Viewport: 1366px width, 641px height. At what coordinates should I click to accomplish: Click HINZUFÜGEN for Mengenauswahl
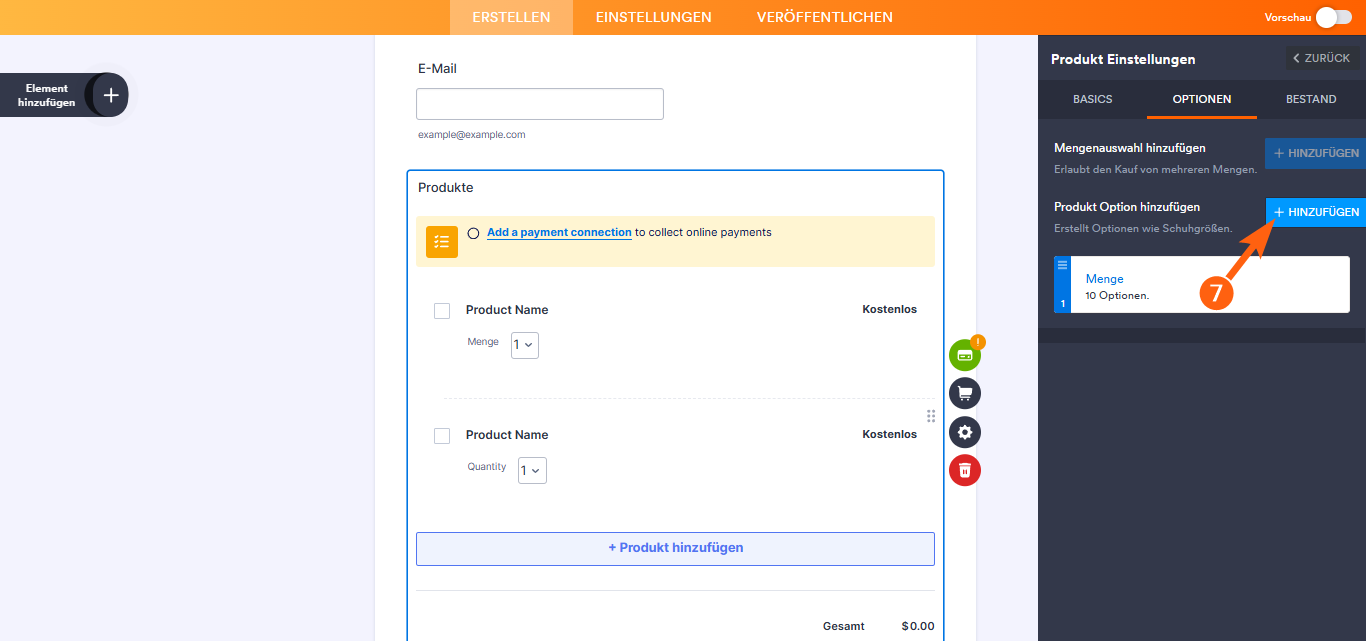(1316, 153)
